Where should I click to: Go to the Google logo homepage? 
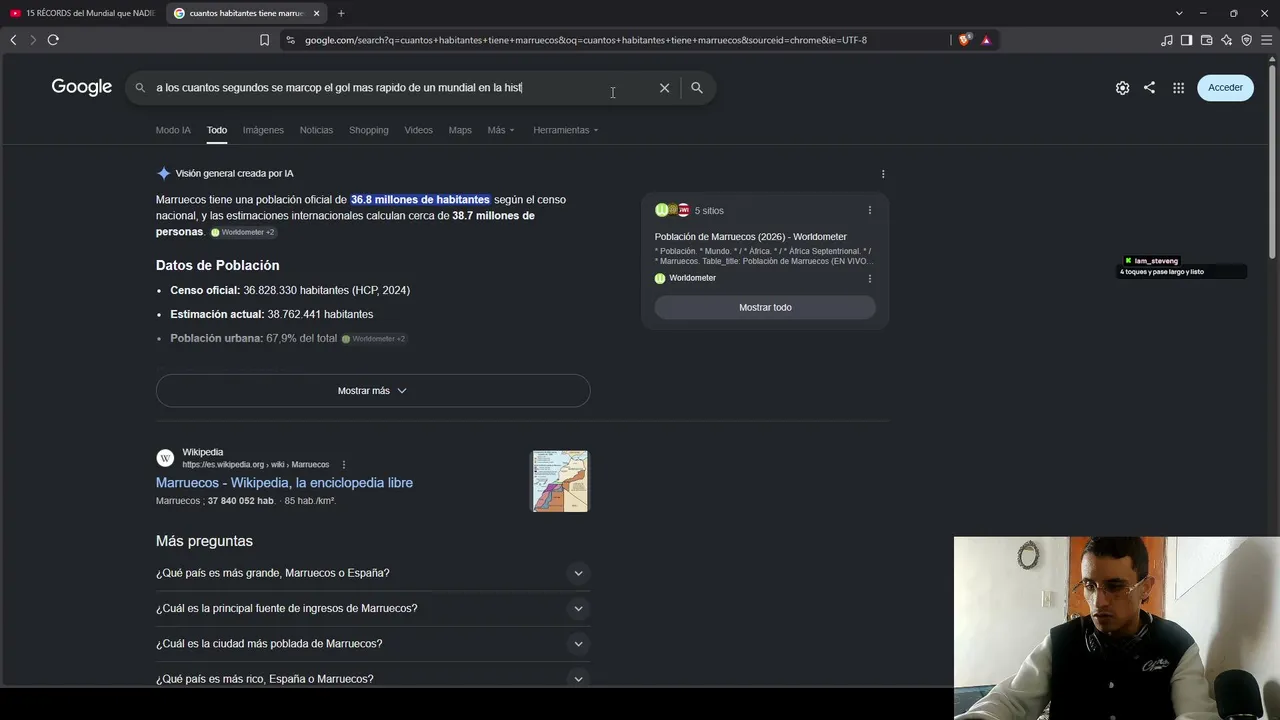click(x=82, y=87)
